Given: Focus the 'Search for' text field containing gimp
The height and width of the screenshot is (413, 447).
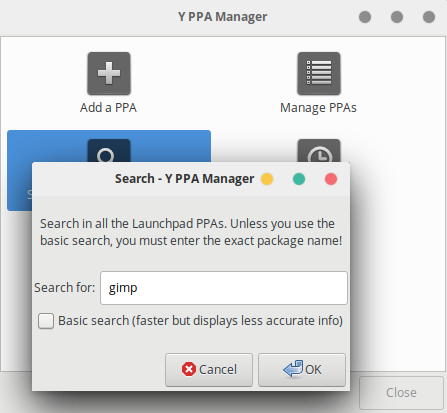Looking at the screenshot, I should (x=224, y=288).
